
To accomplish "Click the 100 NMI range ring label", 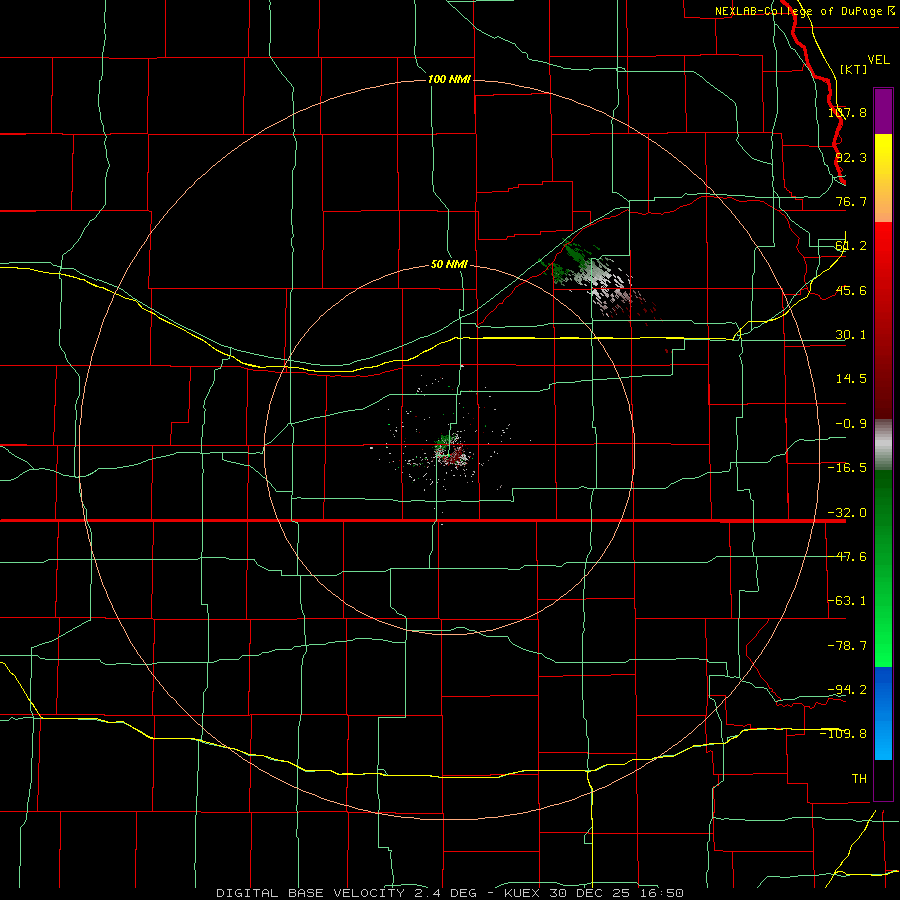I will click(x=449, y=79).
